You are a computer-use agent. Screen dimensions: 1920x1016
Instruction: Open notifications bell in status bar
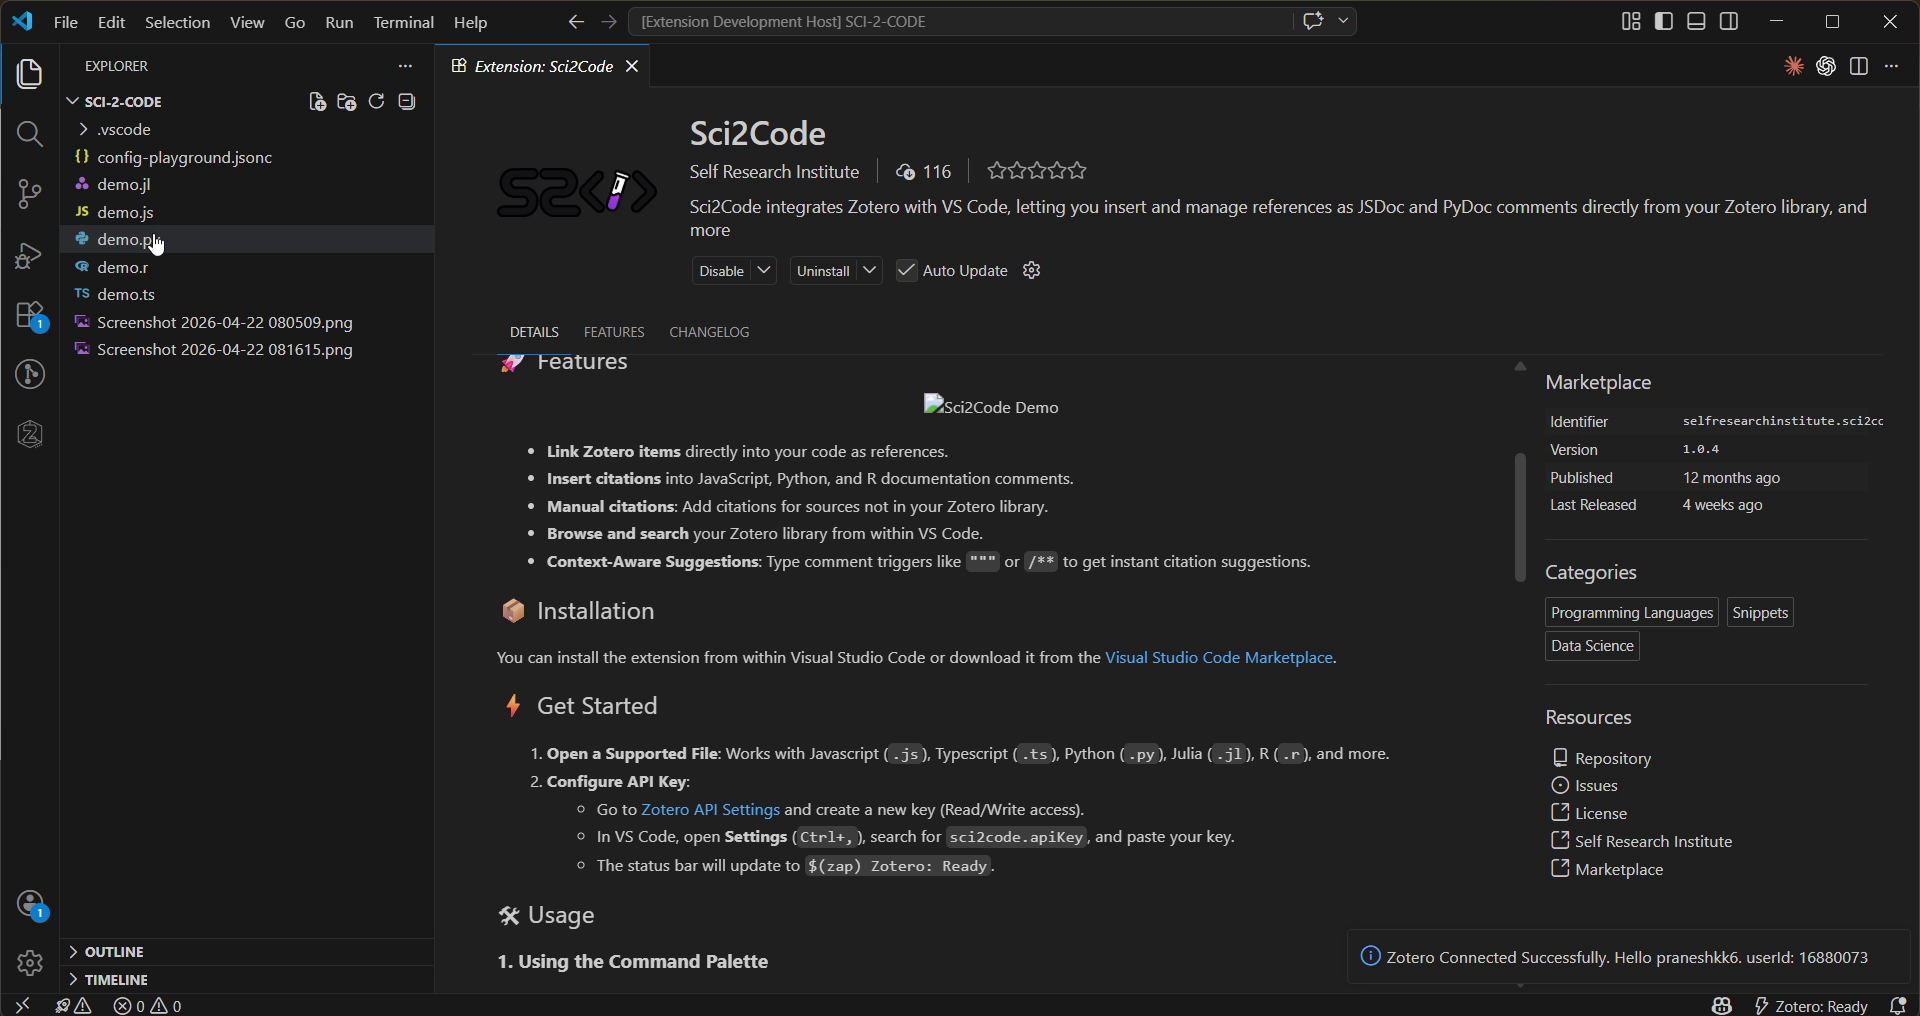(1897, 1006)
